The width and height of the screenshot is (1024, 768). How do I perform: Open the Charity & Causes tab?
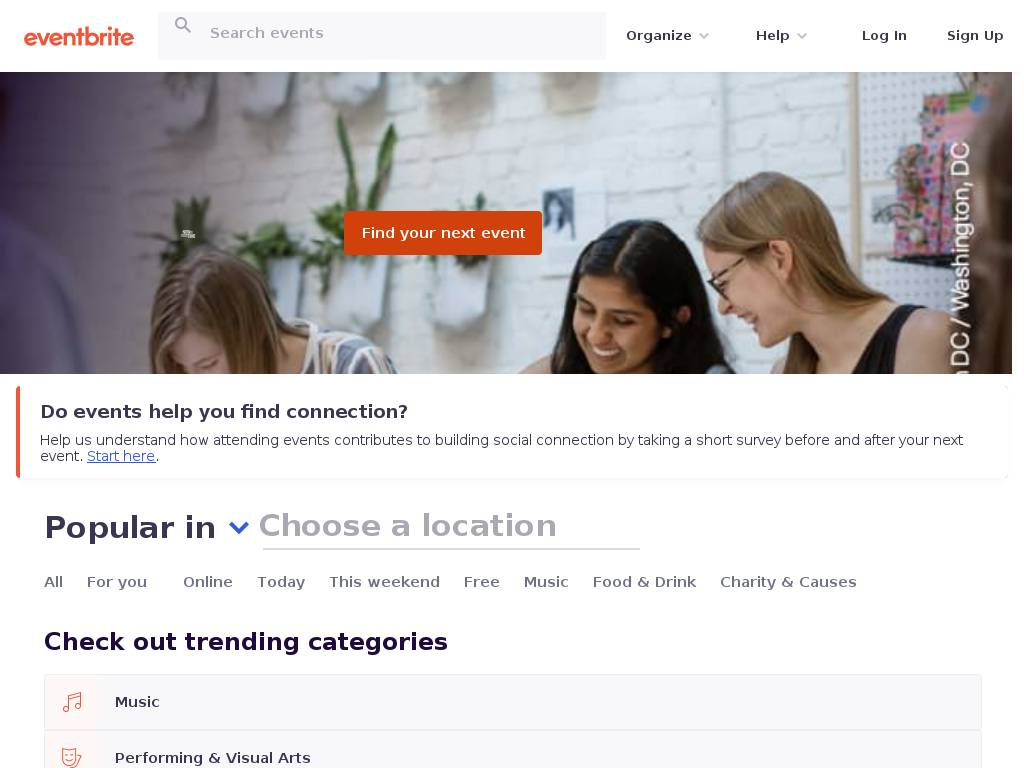coord(788,582)
